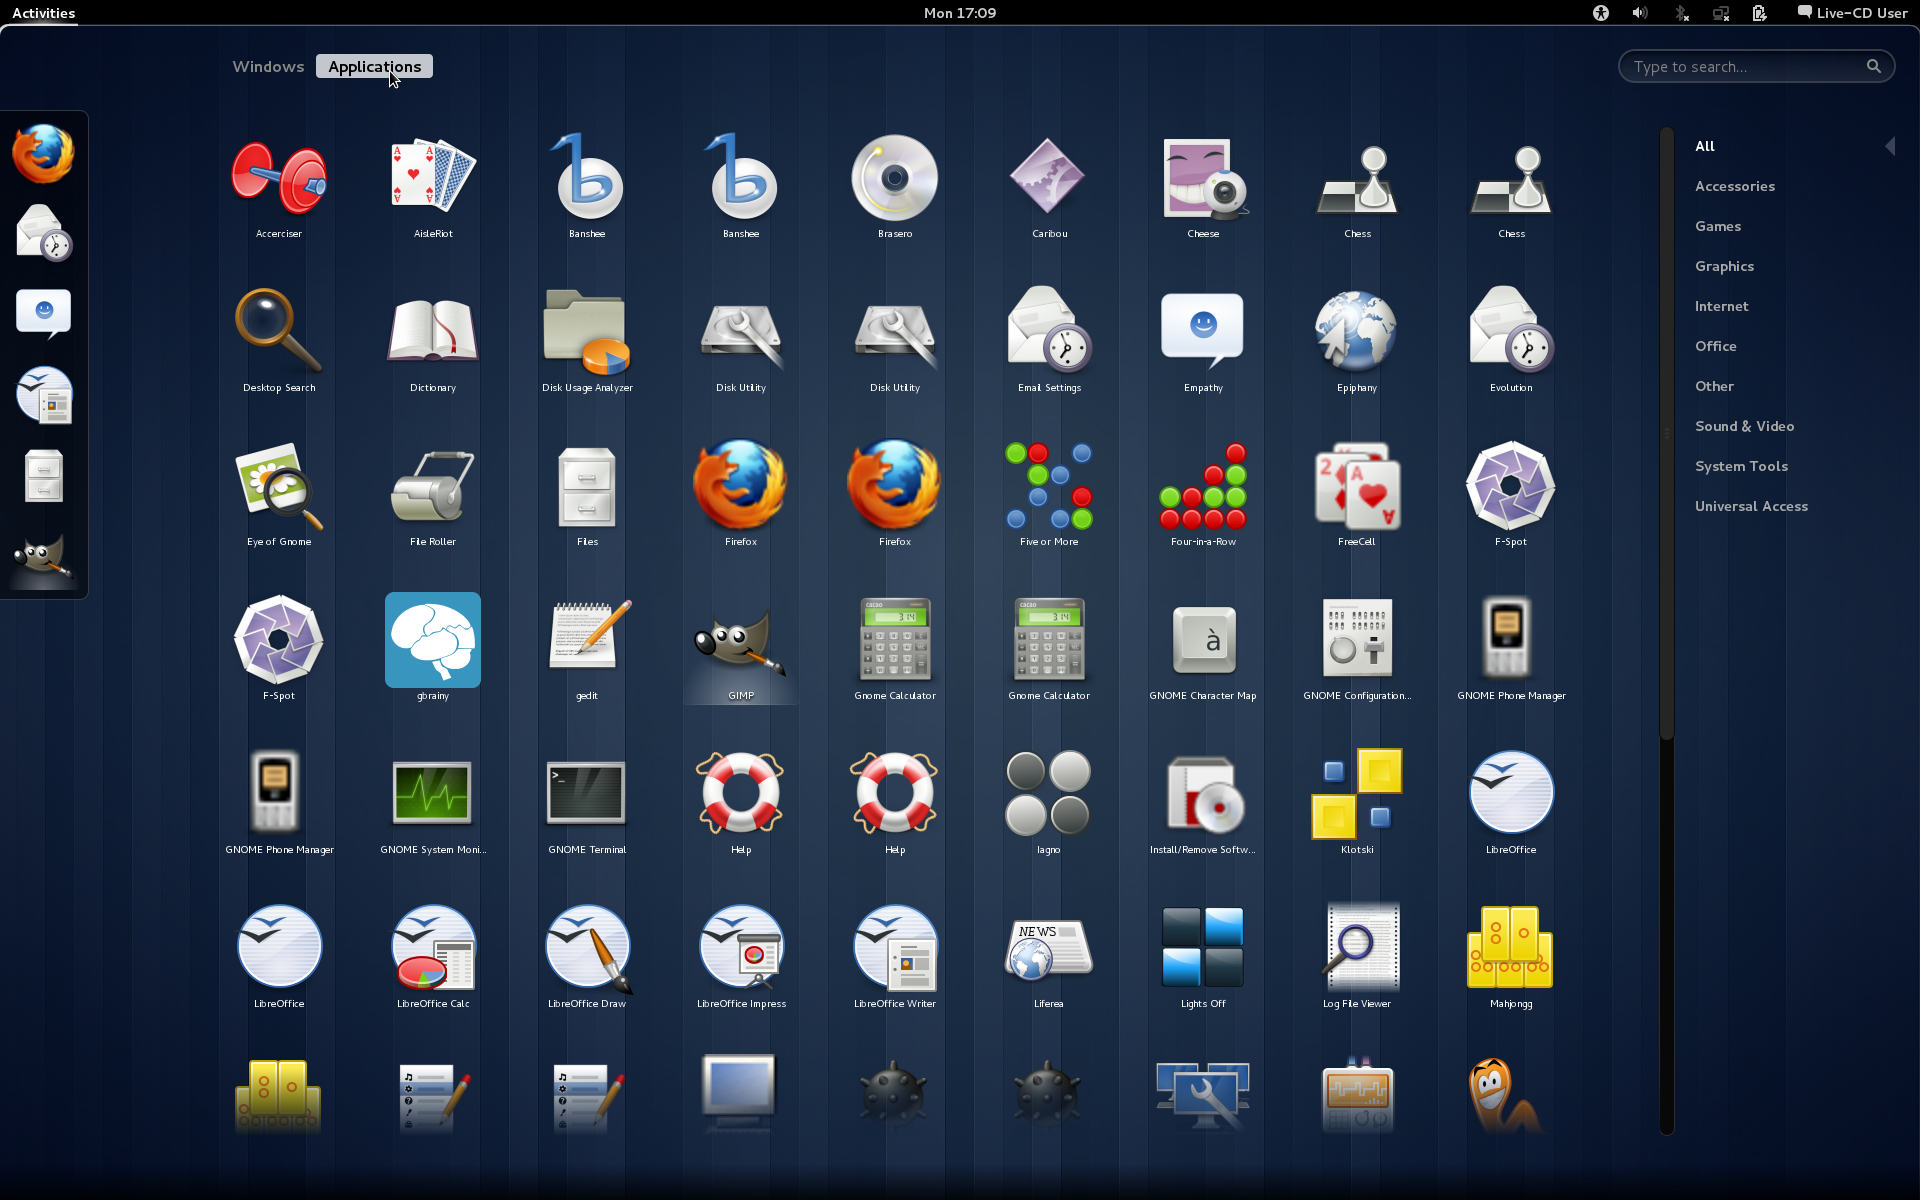
Task: Filter by Accessories category
Action: click(1735, 186)
